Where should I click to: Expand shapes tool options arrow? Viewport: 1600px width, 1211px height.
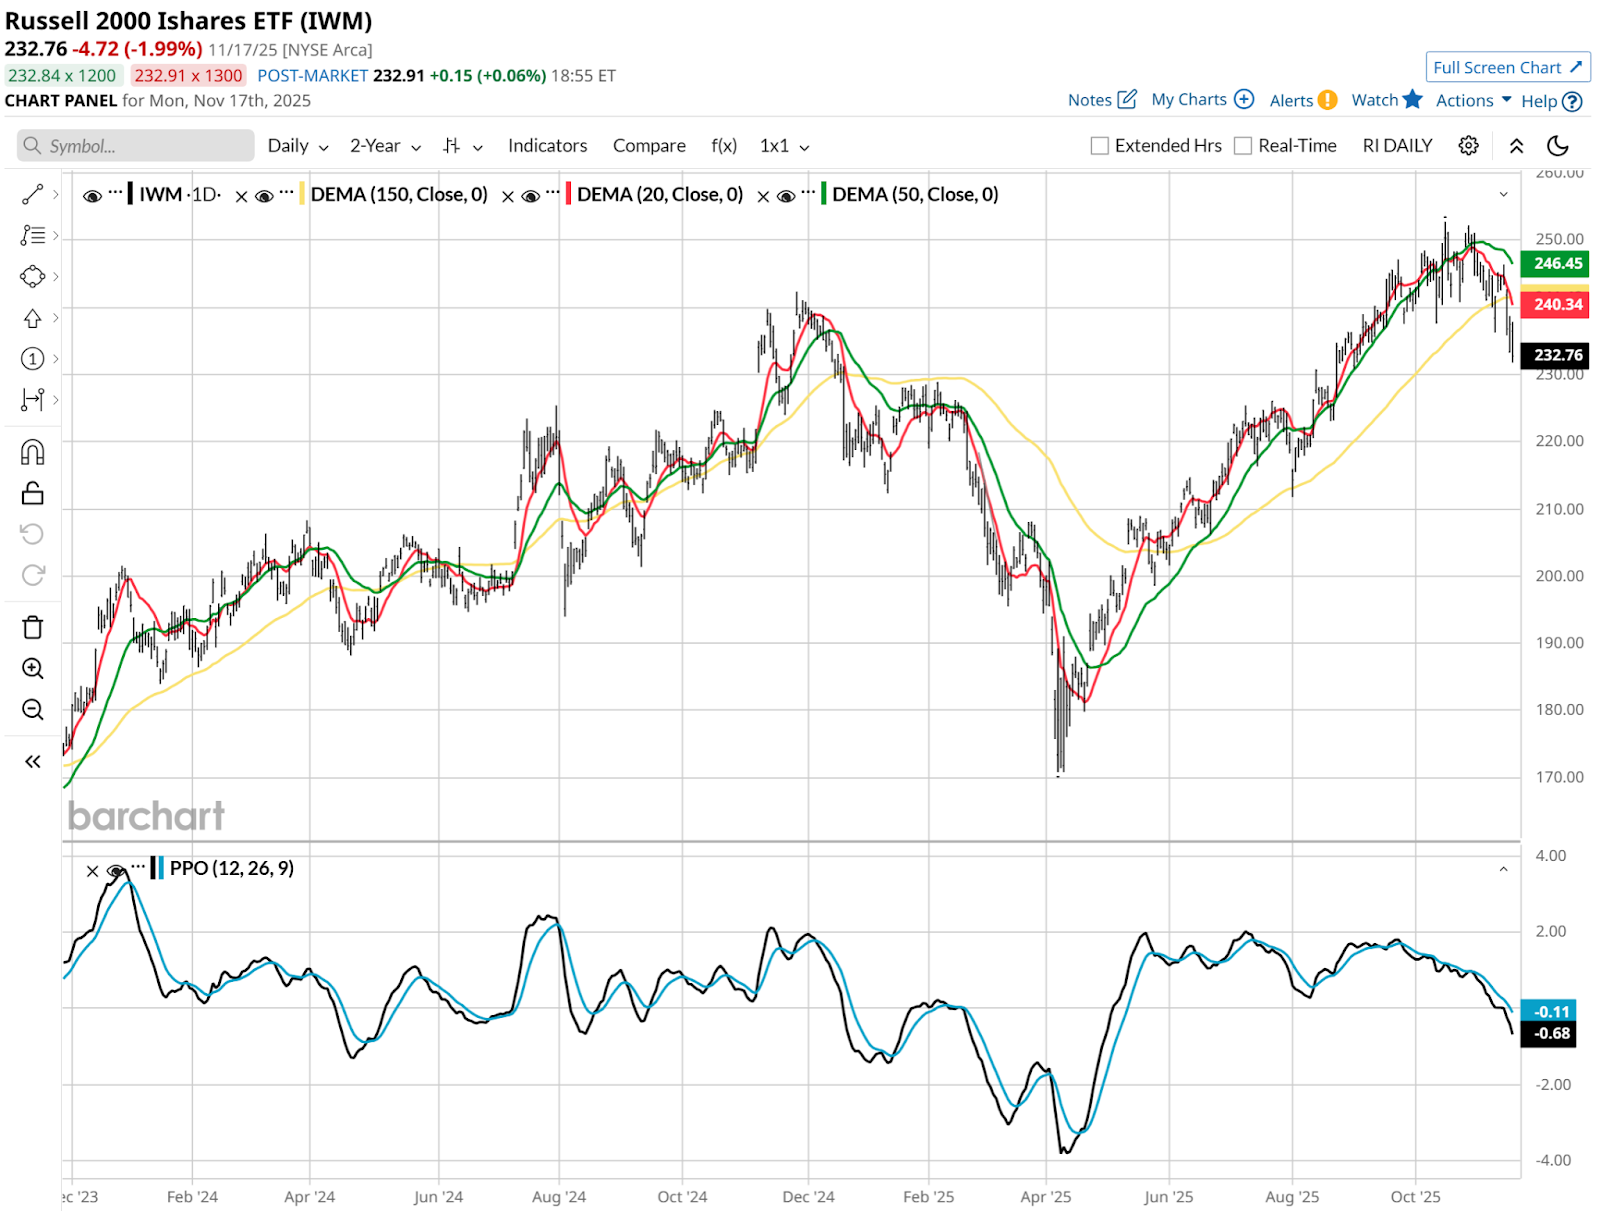56,276
